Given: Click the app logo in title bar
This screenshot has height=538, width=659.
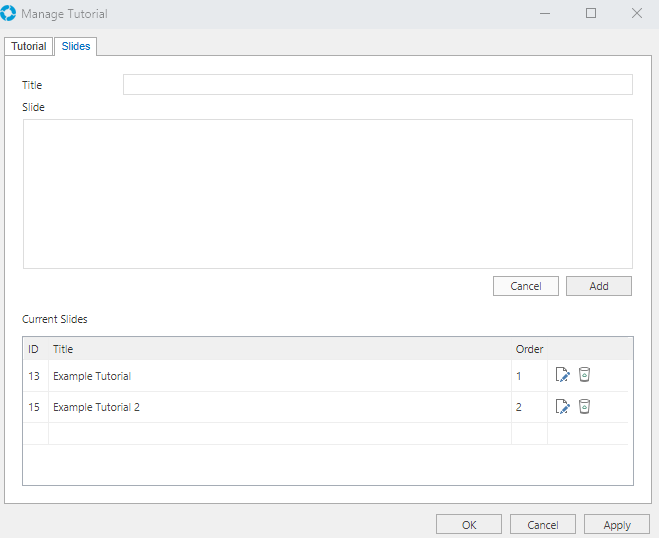Looking at the screenshot, I should click(9, 14).
